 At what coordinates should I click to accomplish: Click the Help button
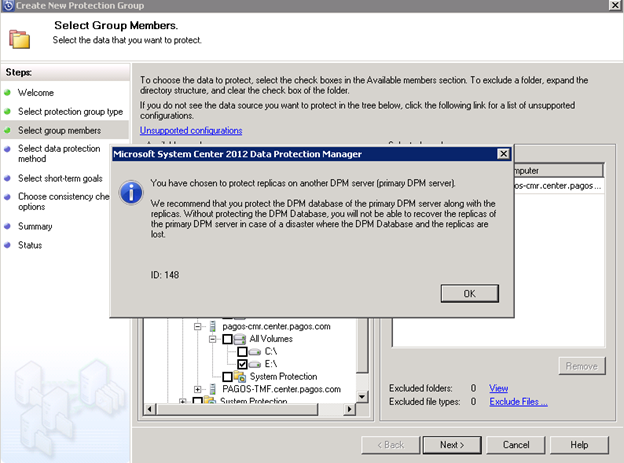tap(579, 445)
